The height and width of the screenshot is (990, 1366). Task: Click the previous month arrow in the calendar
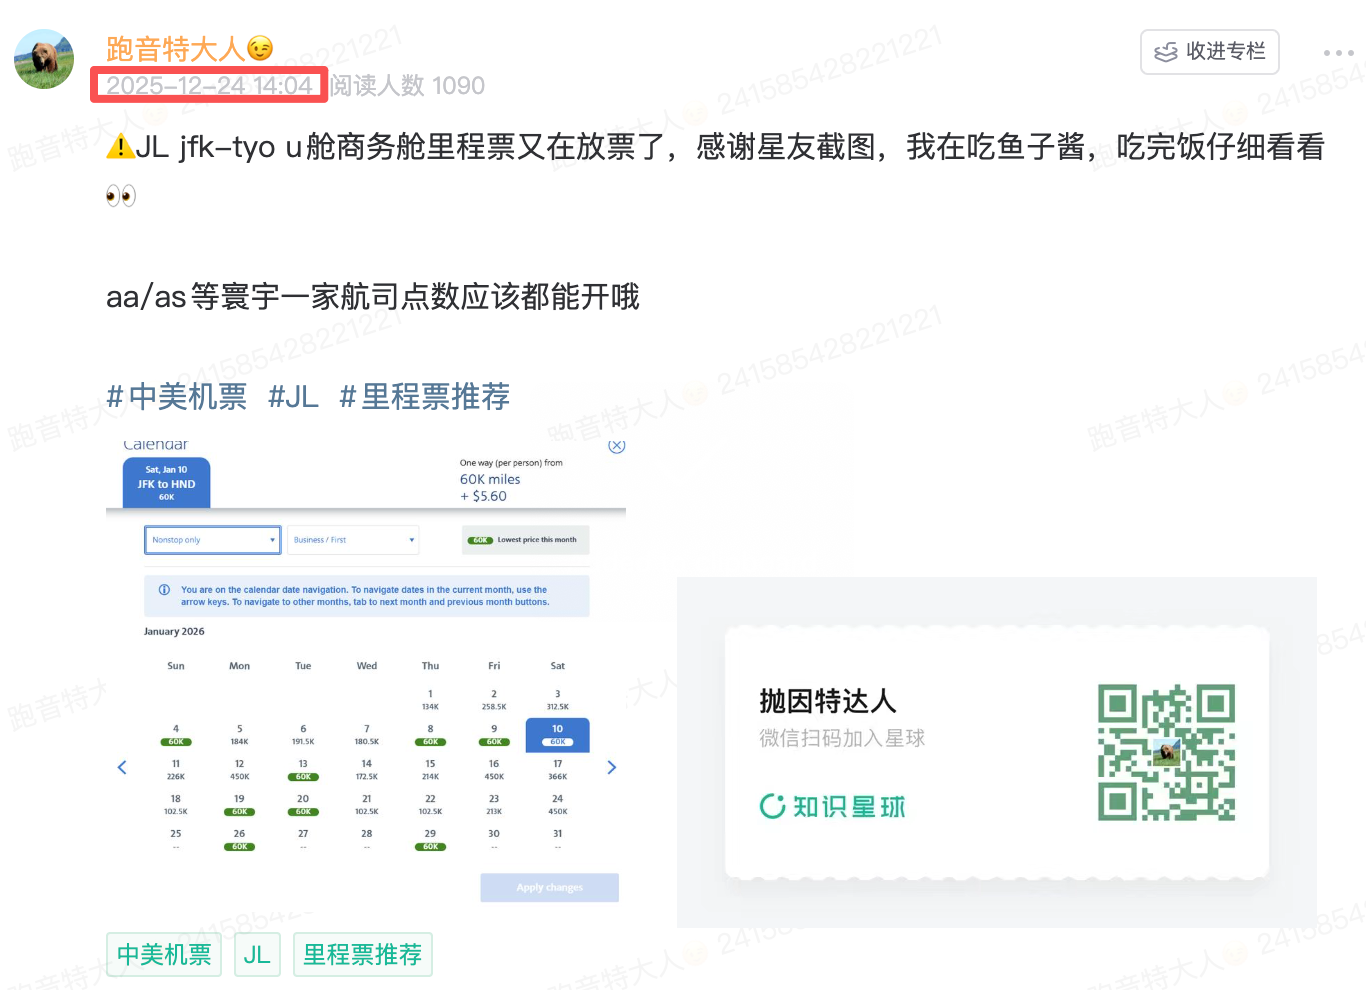click(x=122, y=767)
